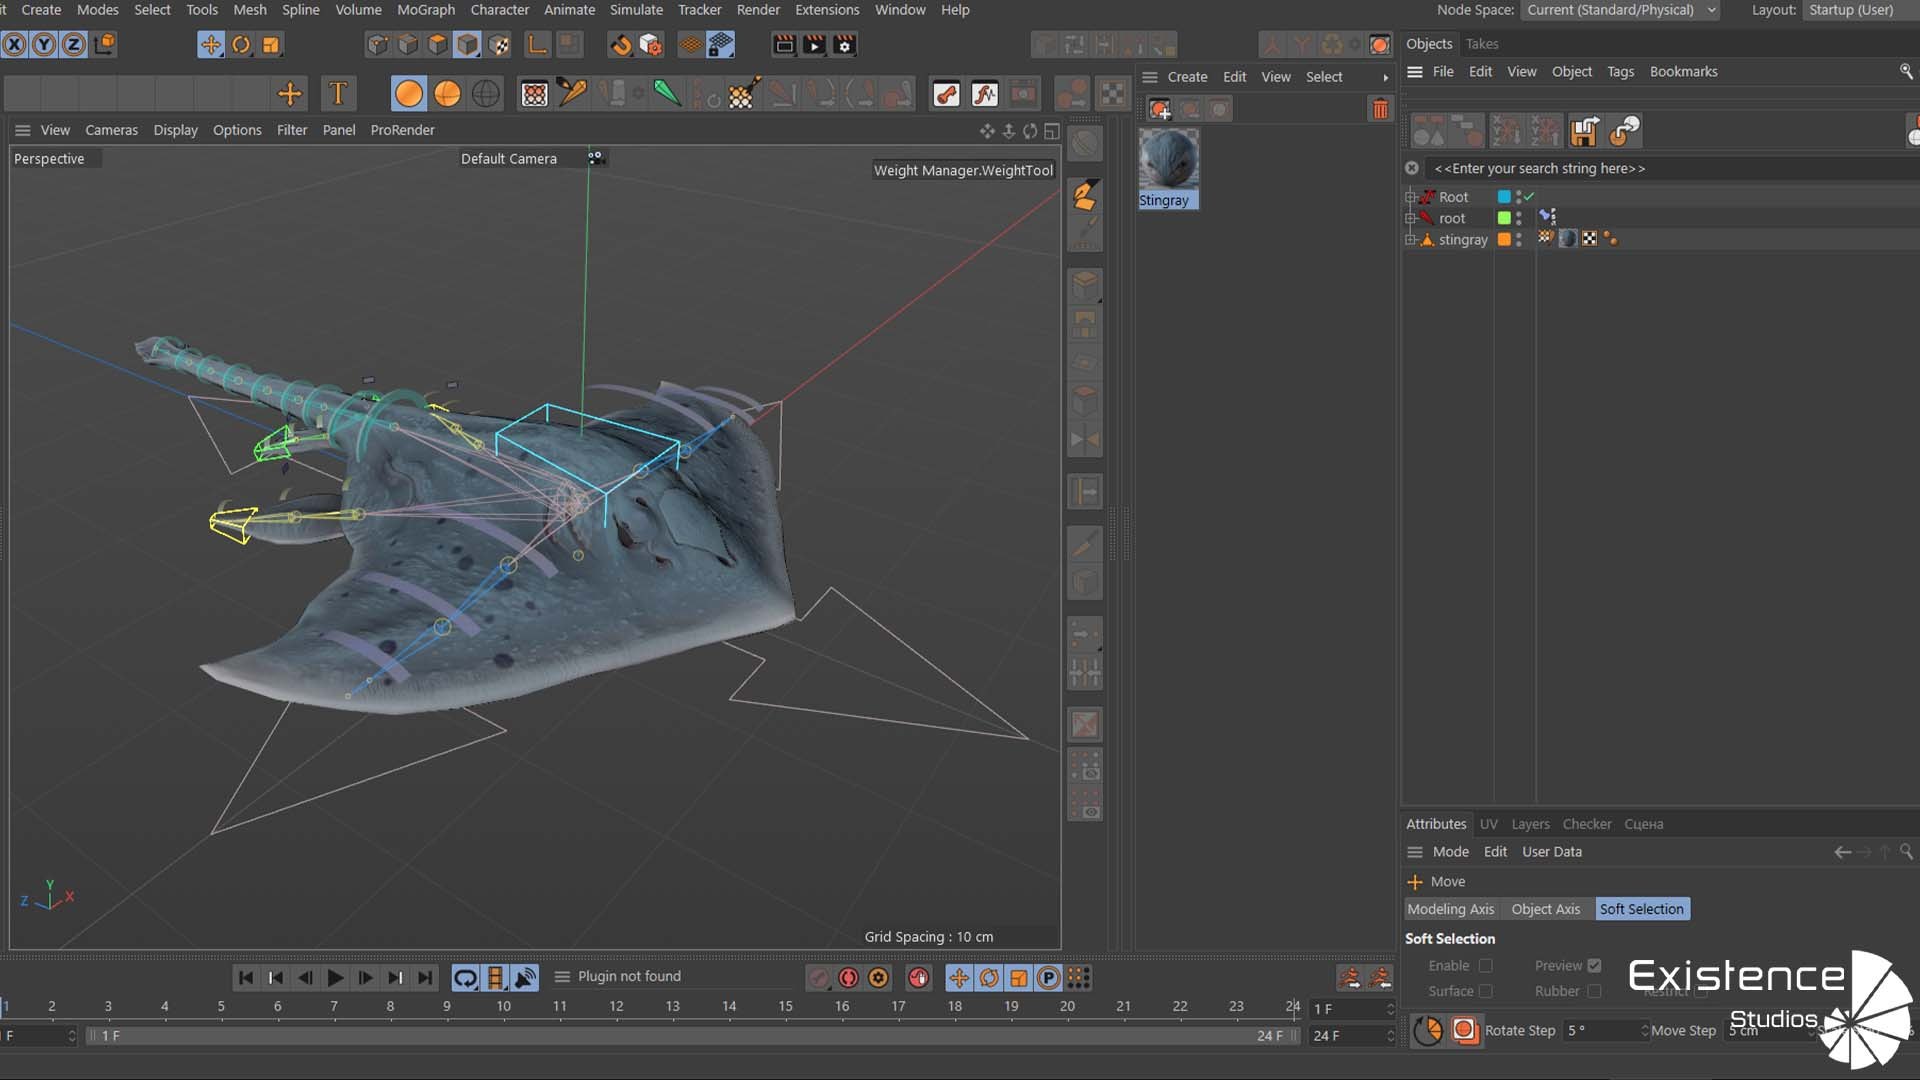This screenshot has width=1920, height=1080.
Task: Select the Object Axis tab
Action: point(1546,909)
